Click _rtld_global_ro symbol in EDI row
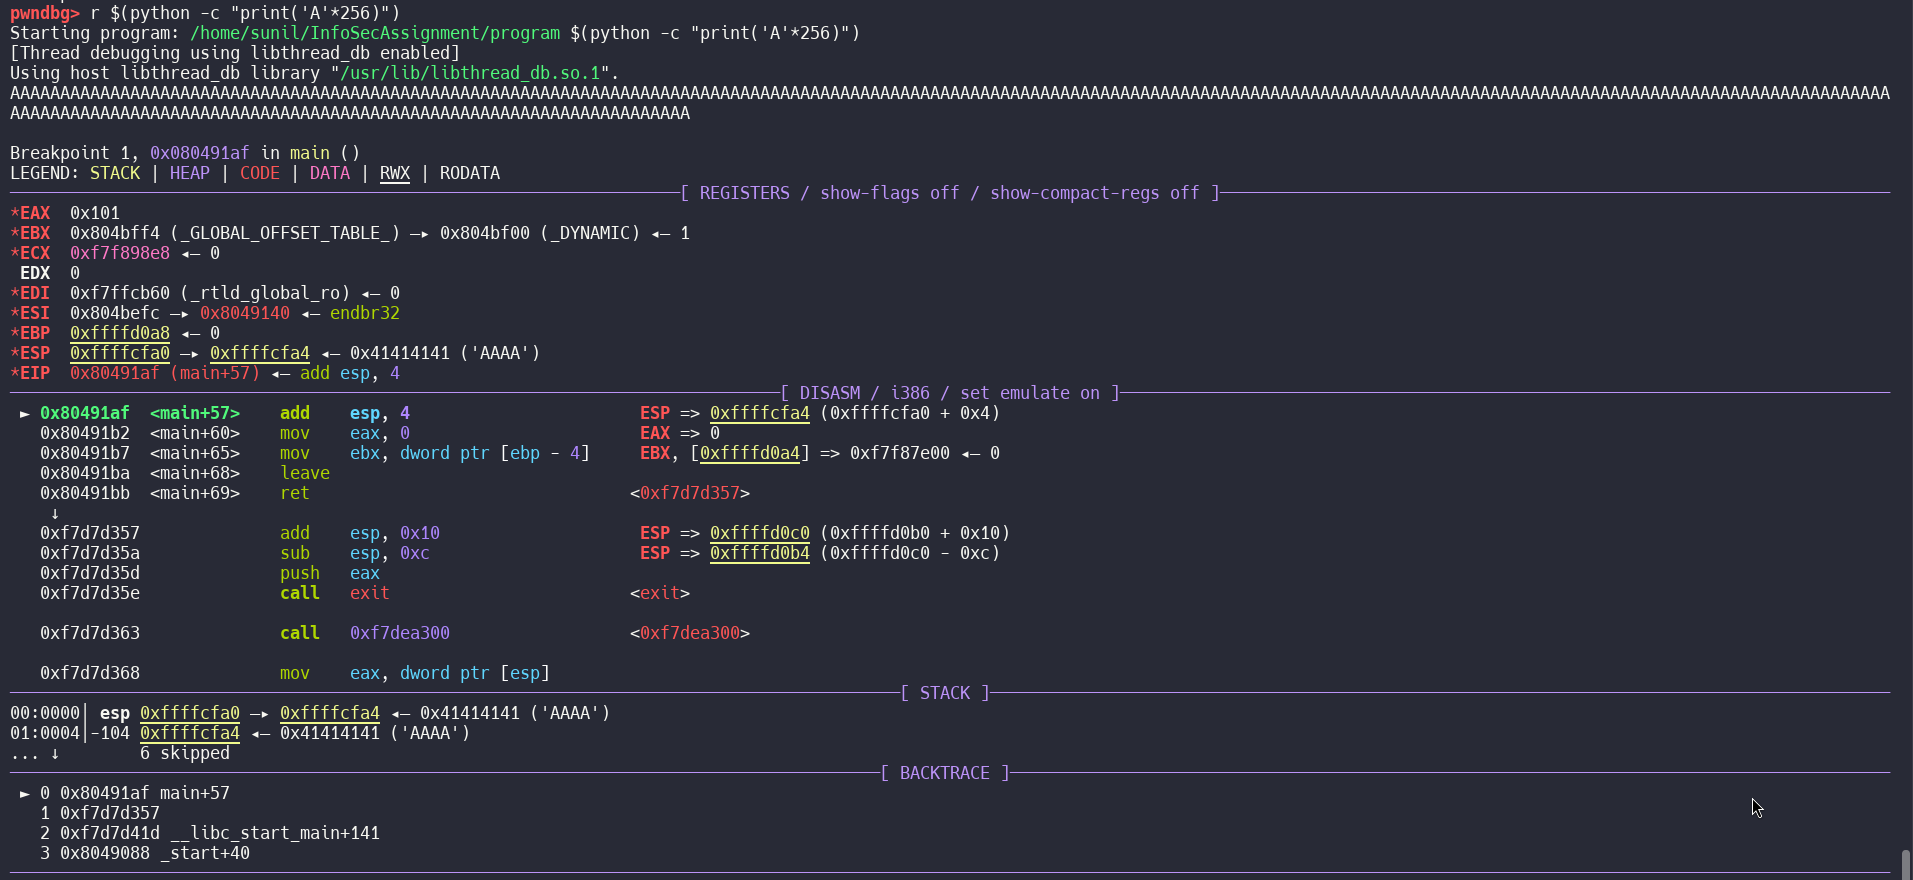The image size is (1913, 880). tap(265, 293)
